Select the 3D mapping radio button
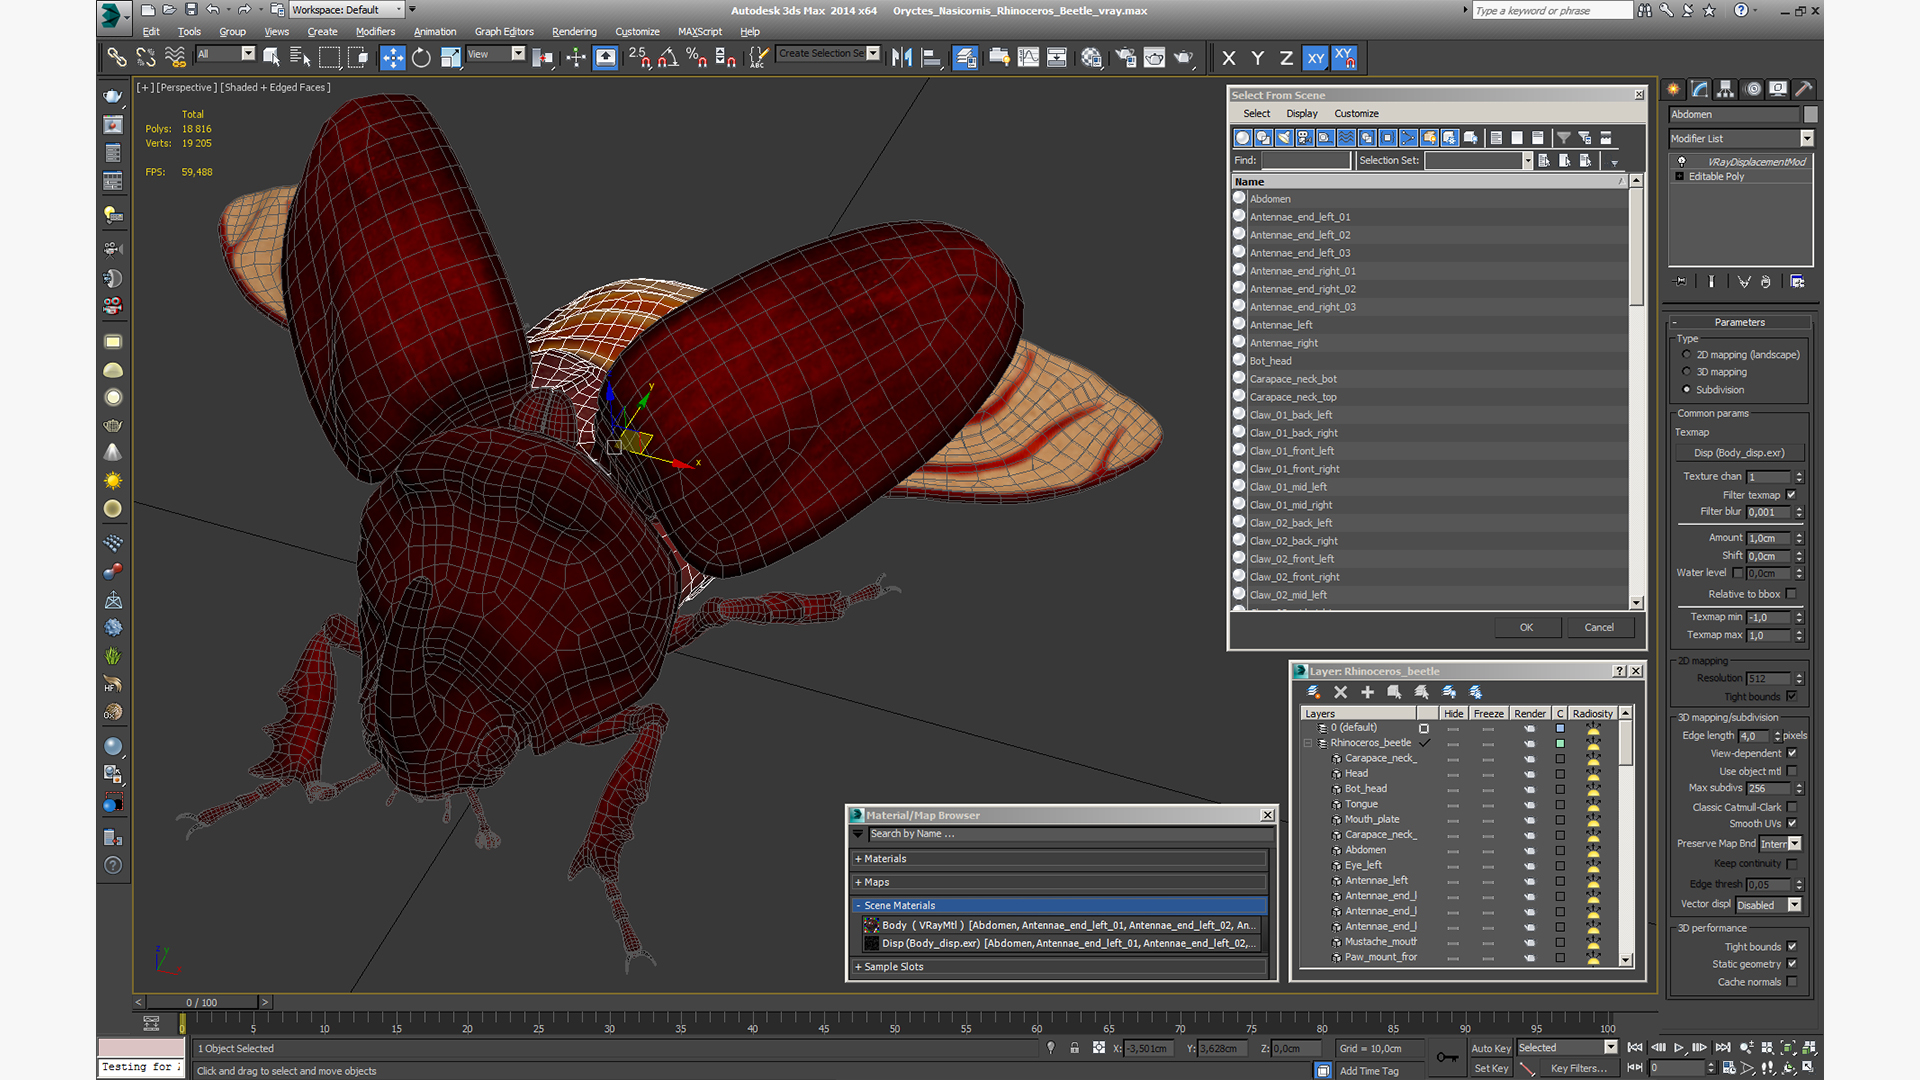Viewport: 1920px width, 1080px height. click(x=1687, y=372)
